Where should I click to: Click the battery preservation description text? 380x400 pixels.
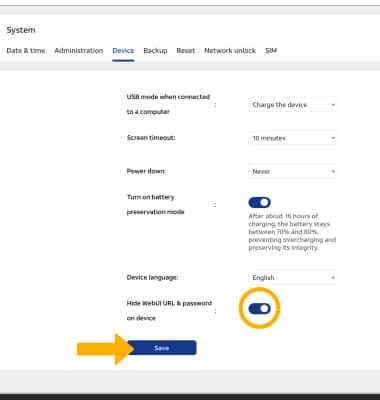[x=292, y=232]
